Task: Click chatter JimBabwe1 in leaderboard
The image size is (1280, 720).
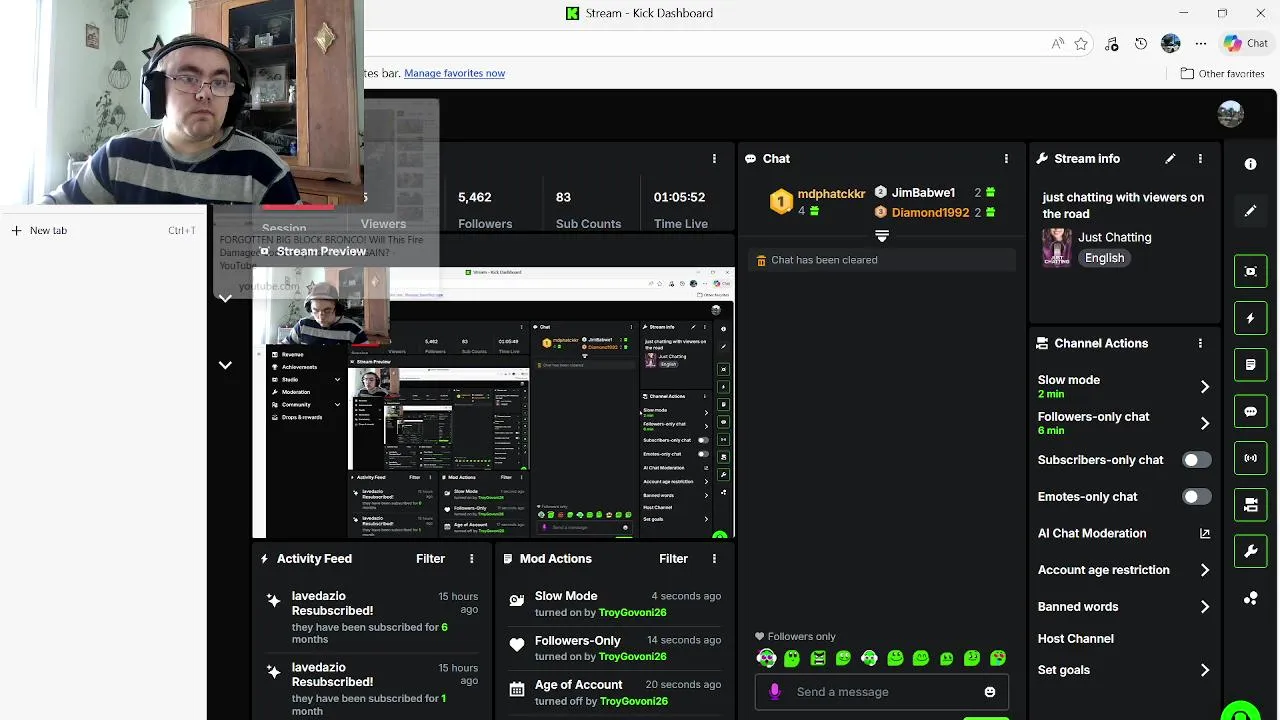Action: pyautogui.click(x=923, y=193)
